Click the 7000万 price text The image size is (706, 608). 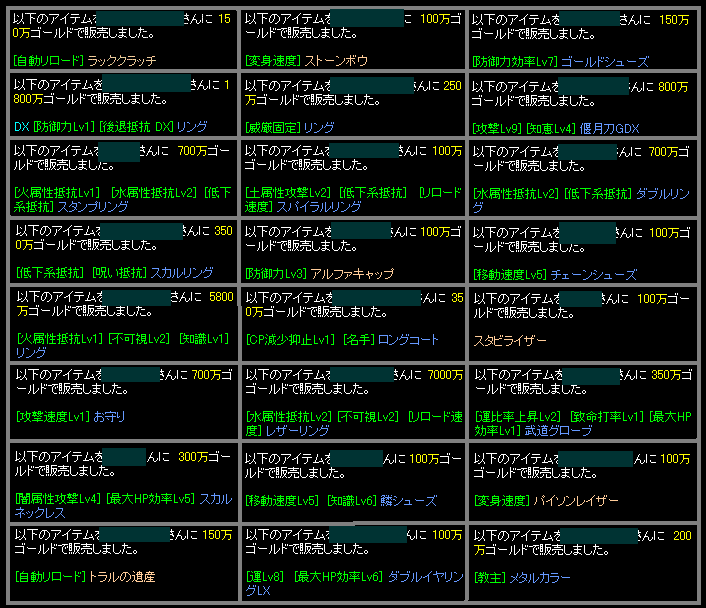[x=445, y=374]
